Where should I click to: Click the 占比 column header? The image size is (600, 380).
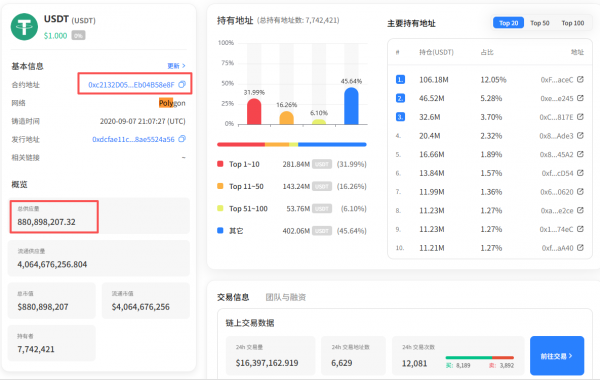(487, 52)
